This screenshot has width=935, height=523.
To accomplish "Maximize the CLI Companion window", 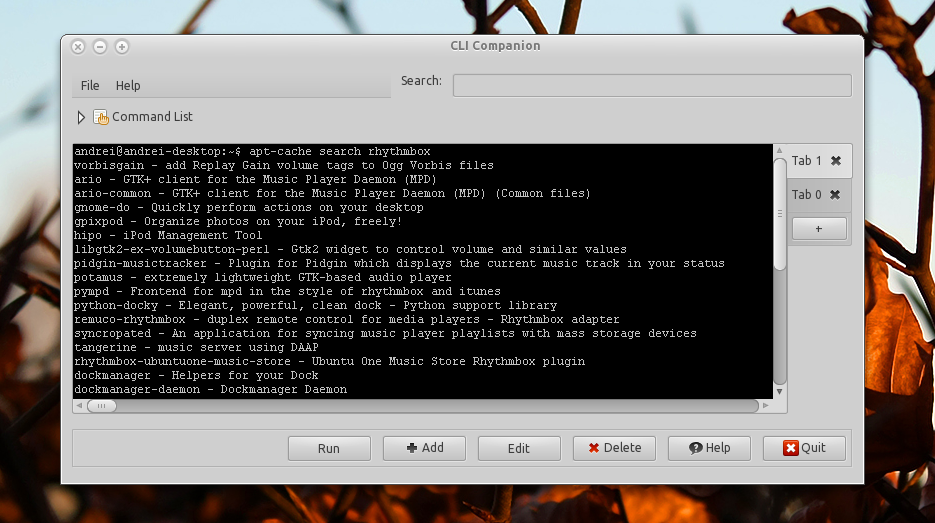I will coord(122,47).
